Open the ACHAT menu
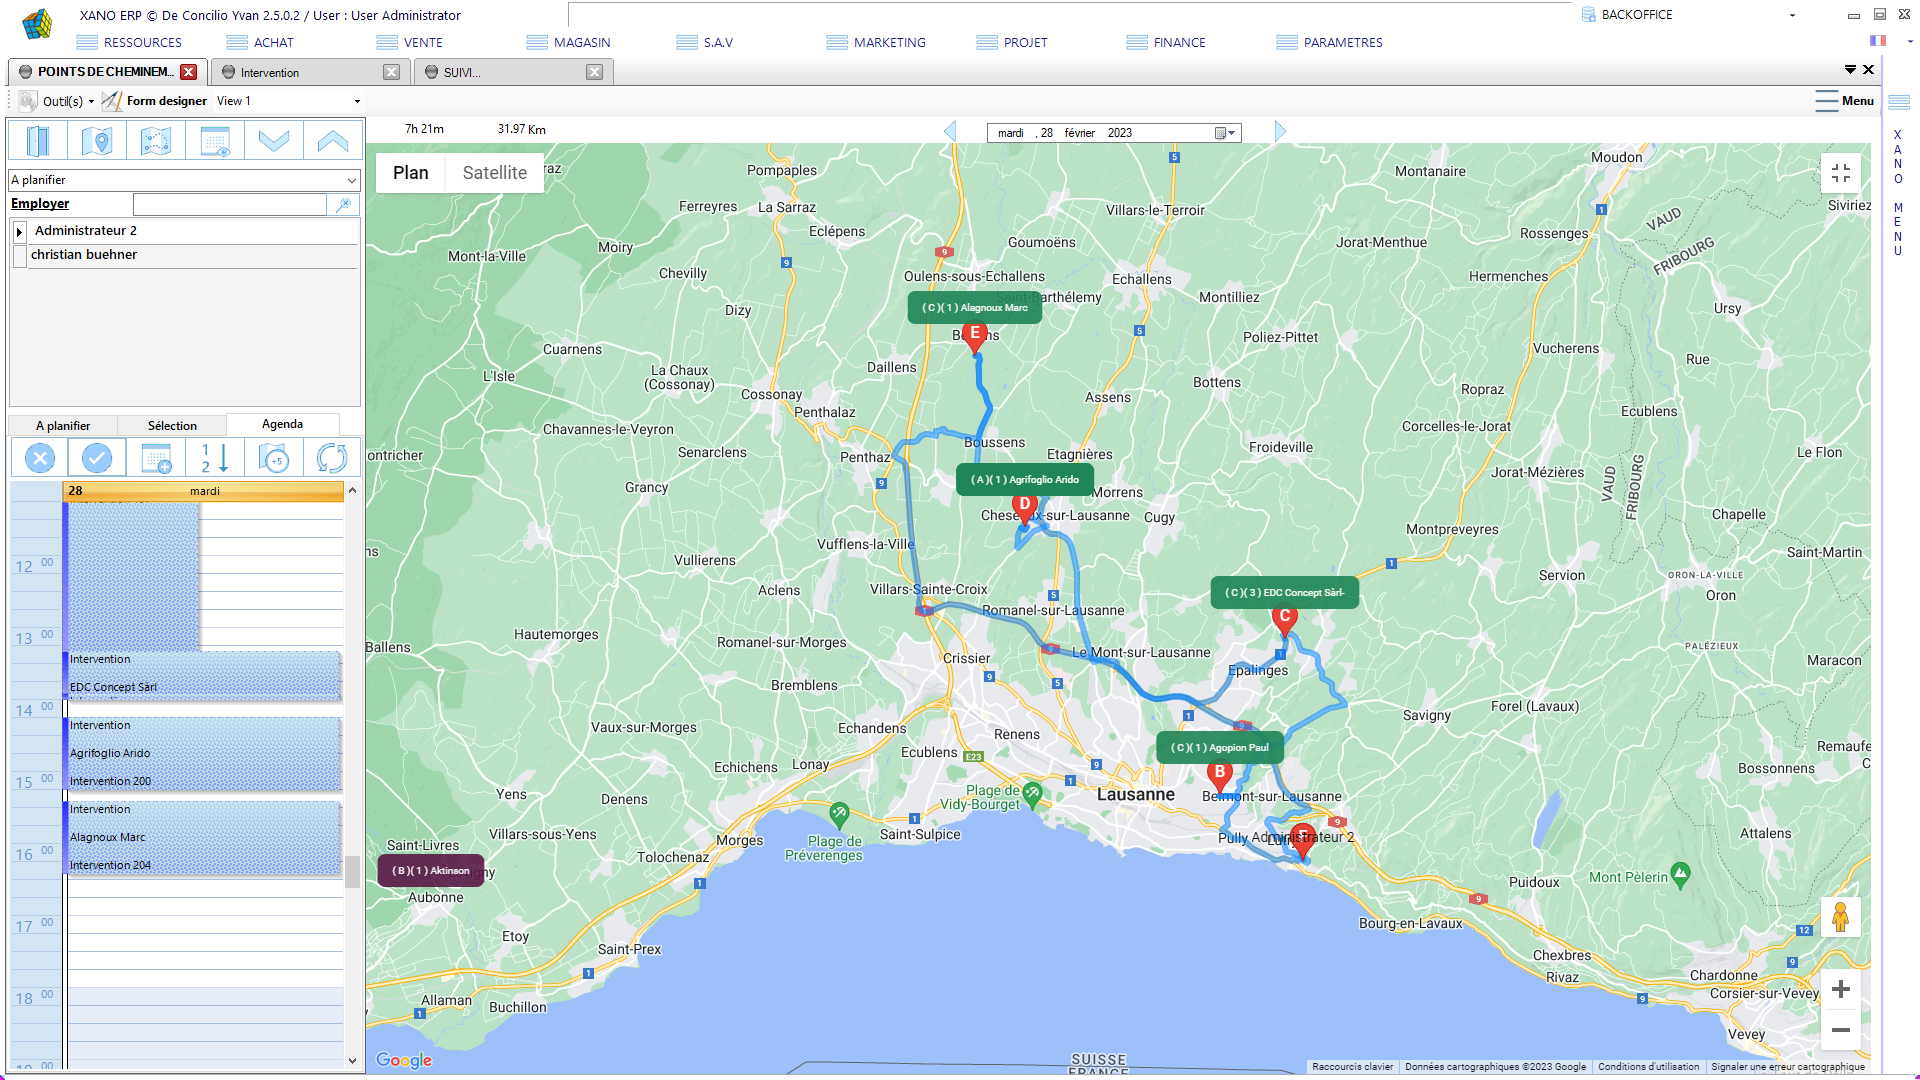This screenshot has height=1080, width=1920. (260, 42)
